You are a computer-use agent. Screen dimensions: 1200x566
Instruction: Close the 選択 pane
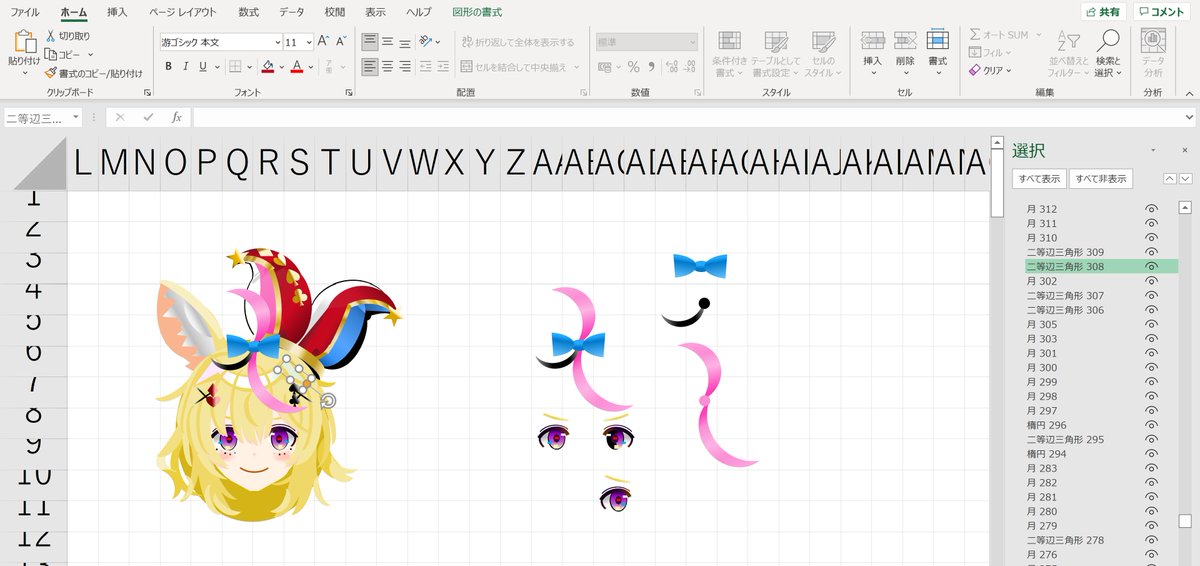tap(1185, 150)
